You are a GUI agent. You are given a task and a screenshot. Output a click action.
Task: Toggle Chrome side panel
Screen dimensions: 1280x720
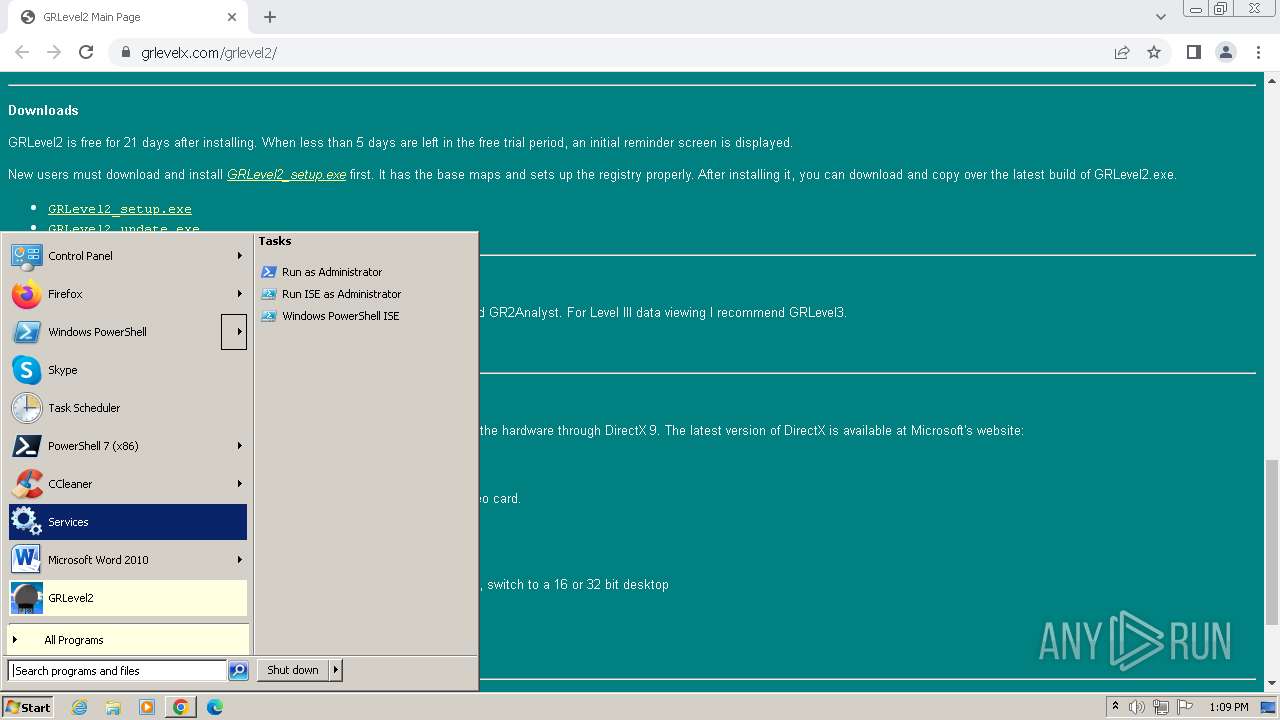pyautogui.click(x=1193, y=52)
